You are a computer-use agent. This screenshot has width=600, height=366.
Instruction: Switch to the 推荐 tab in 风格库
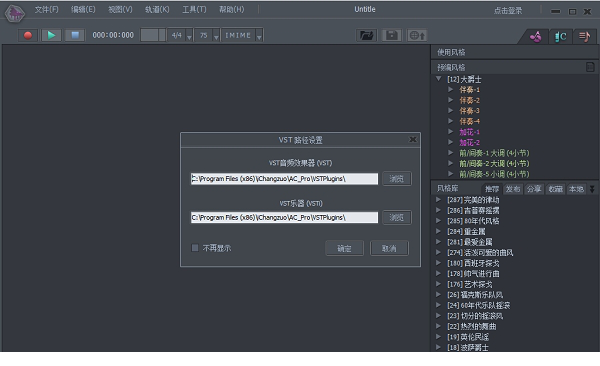[492, 189]
